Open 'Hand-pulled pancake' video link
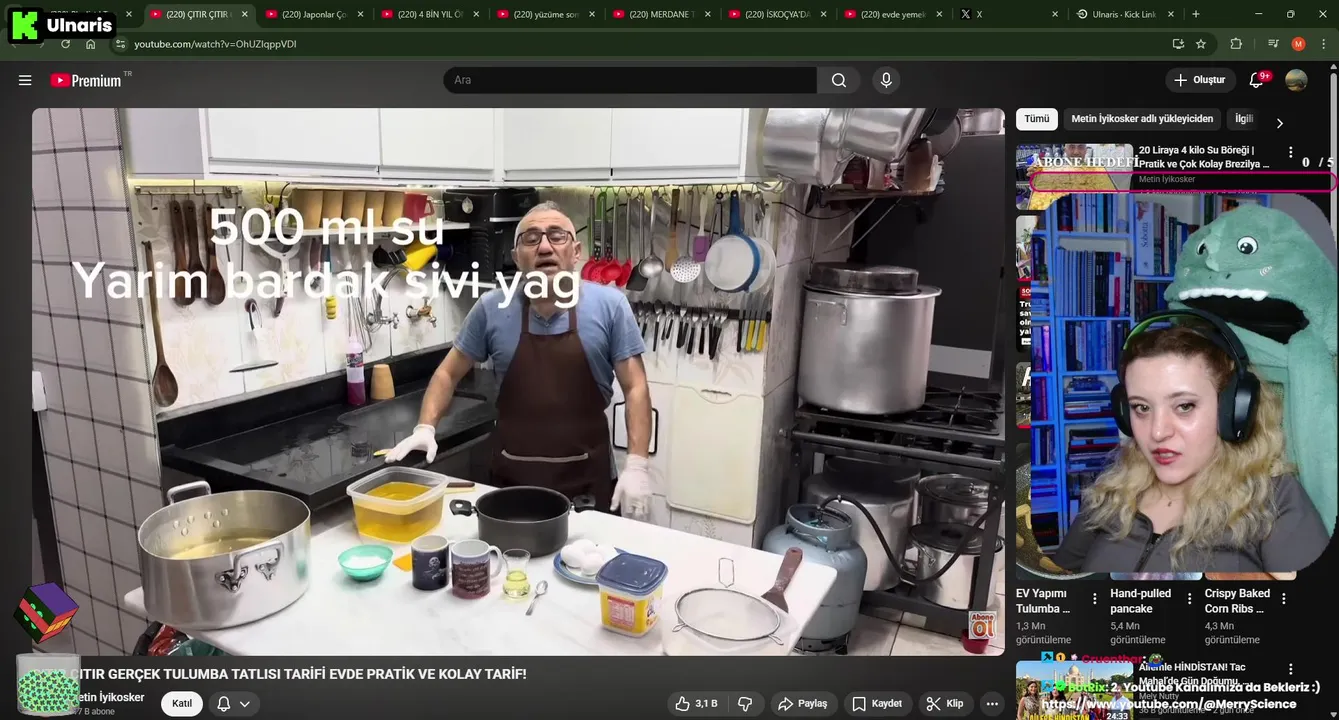1339x720 pixels. click(x=1139, y=601)
